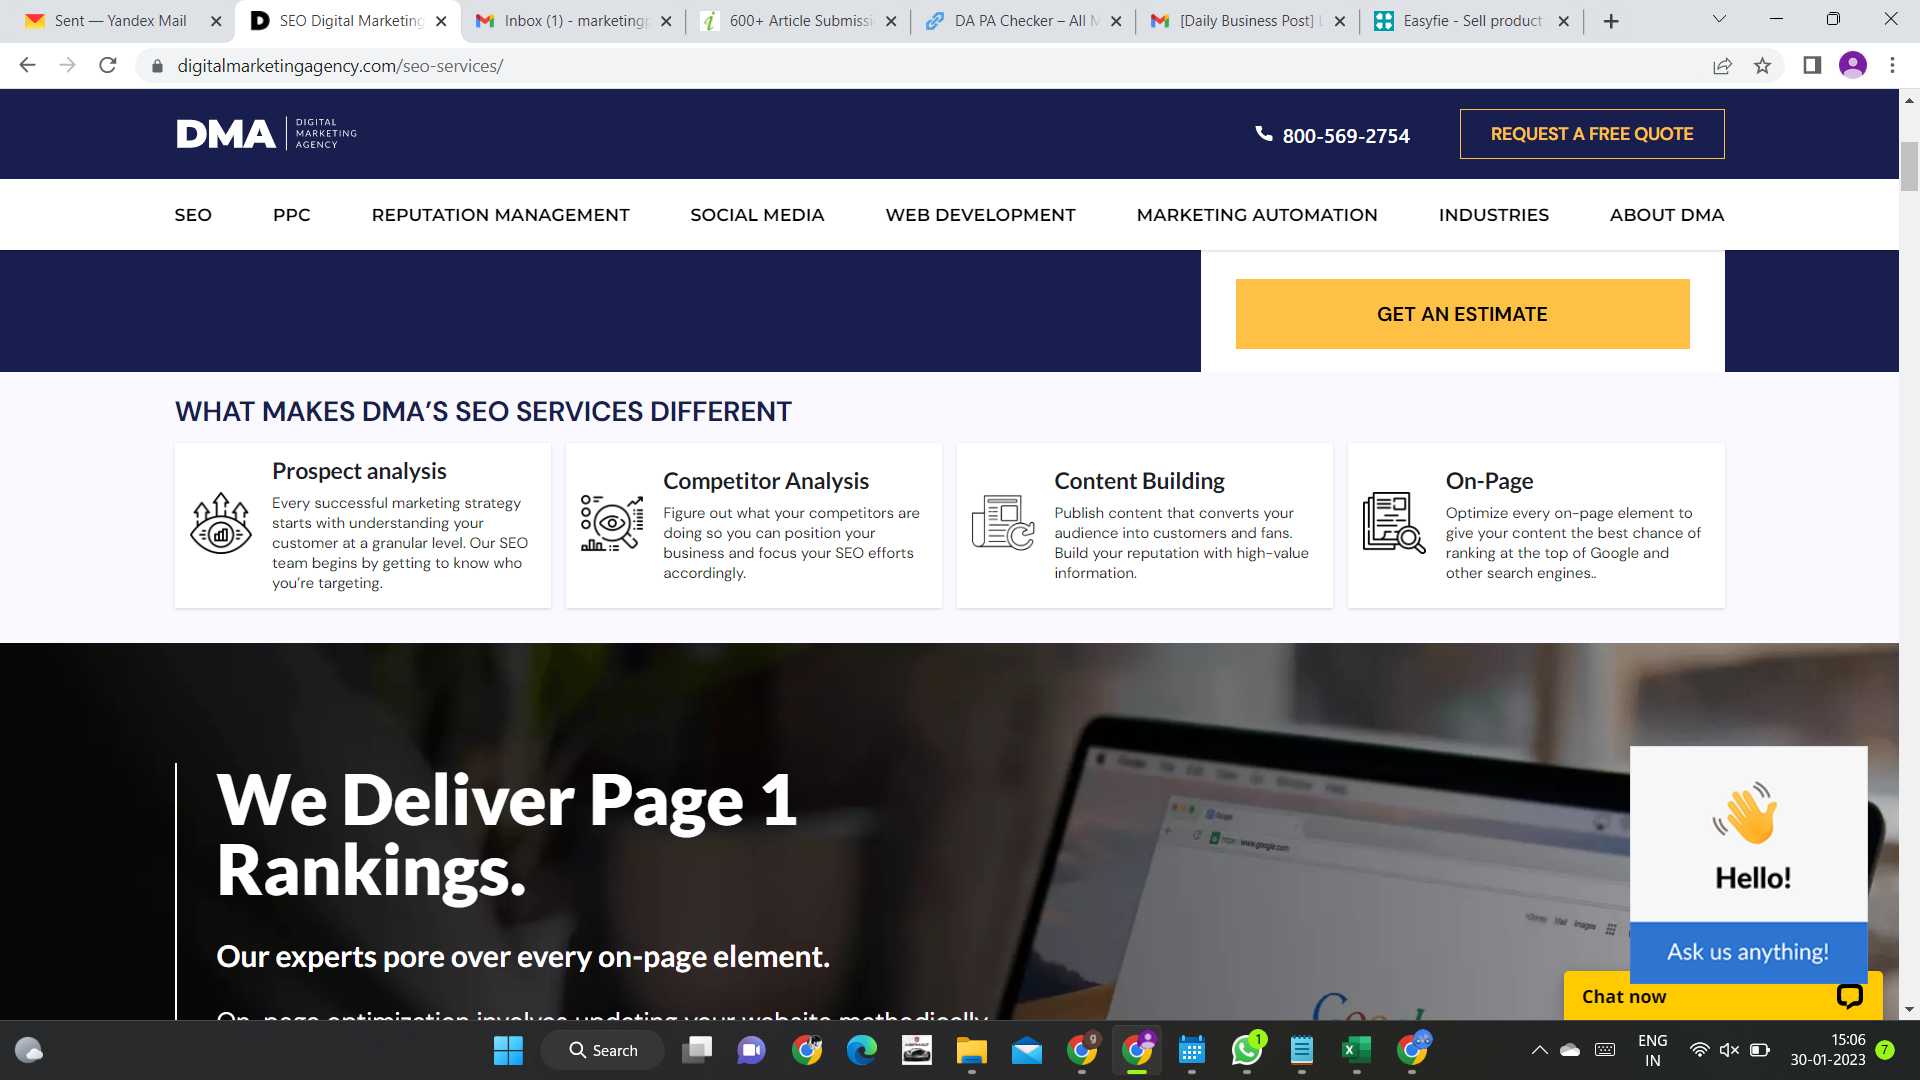Open Chrome tab search dropdown arrow
This screenshot has width=1920, height=1080.
[x=1719, y=20]
